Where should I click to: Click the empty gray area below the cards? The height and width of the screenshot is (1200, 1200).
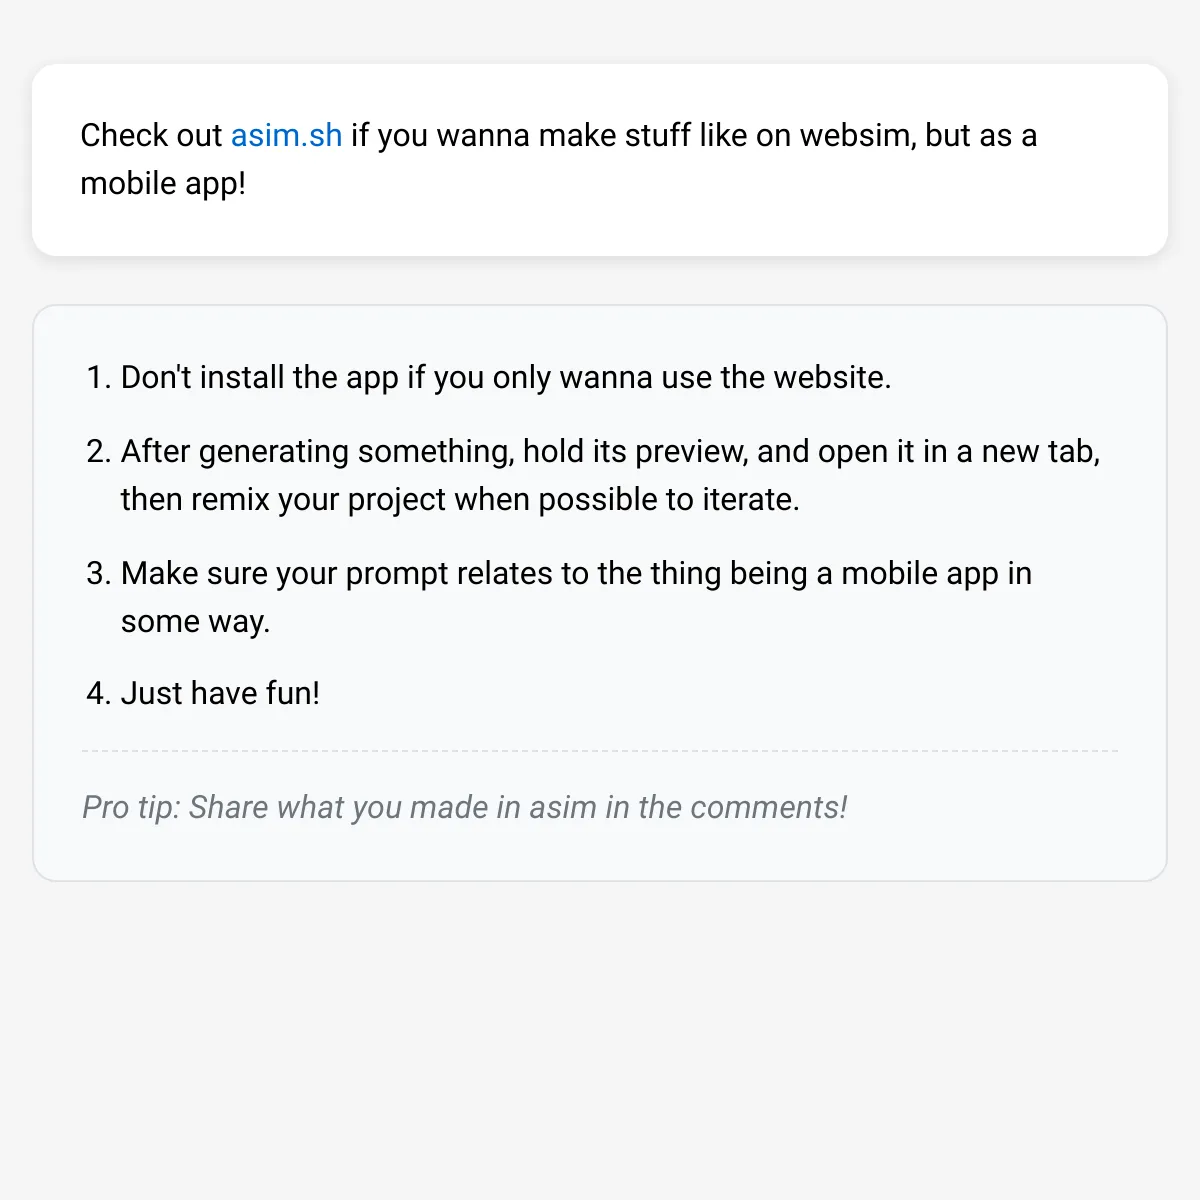click(600, 1040)
